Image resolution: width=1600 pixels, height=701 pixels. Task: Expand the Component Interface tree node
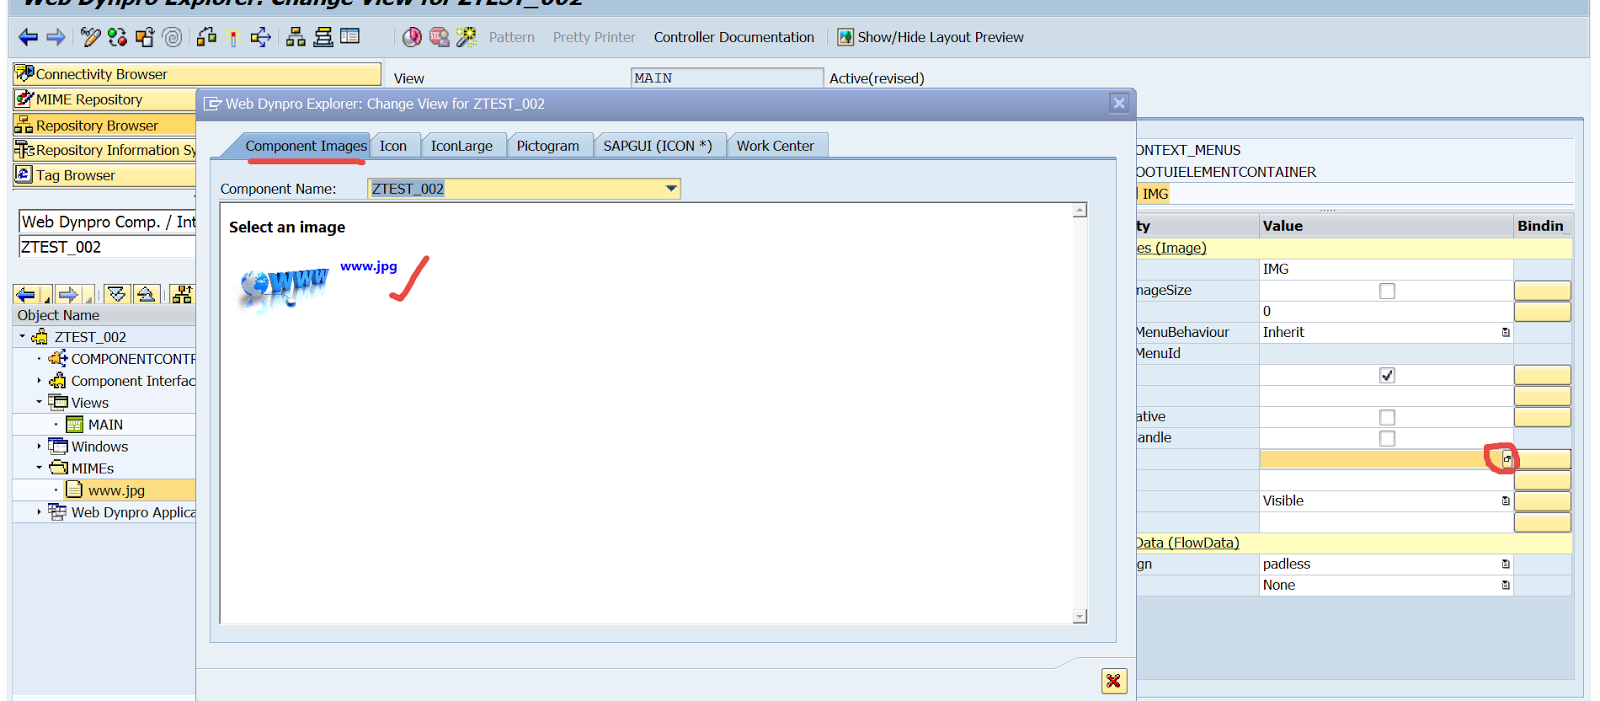39,381
